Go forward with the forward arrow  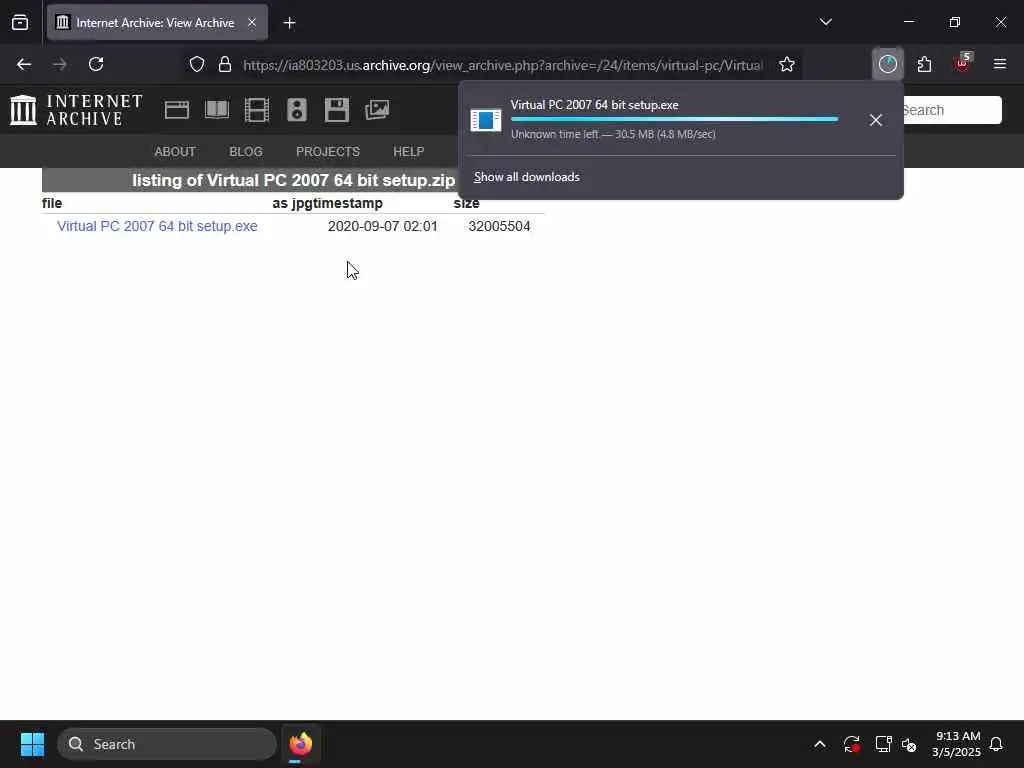(x=60, y=64)
